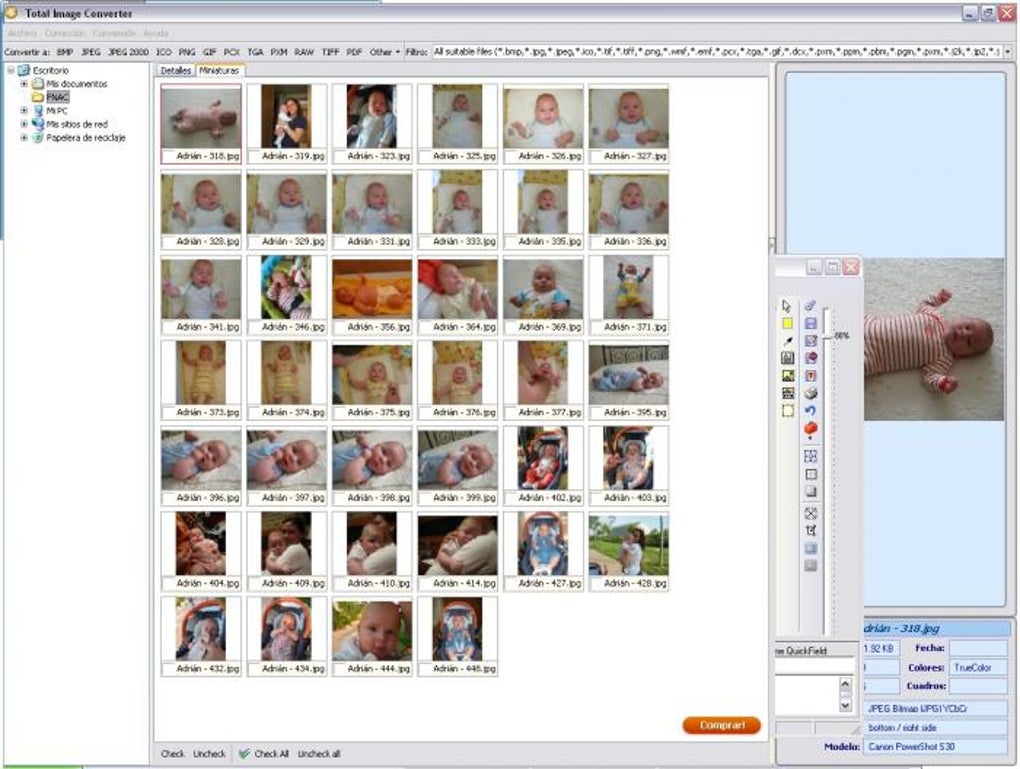Expand the Mis sitios de red node

pyautogui.click(x=24, y=124)
